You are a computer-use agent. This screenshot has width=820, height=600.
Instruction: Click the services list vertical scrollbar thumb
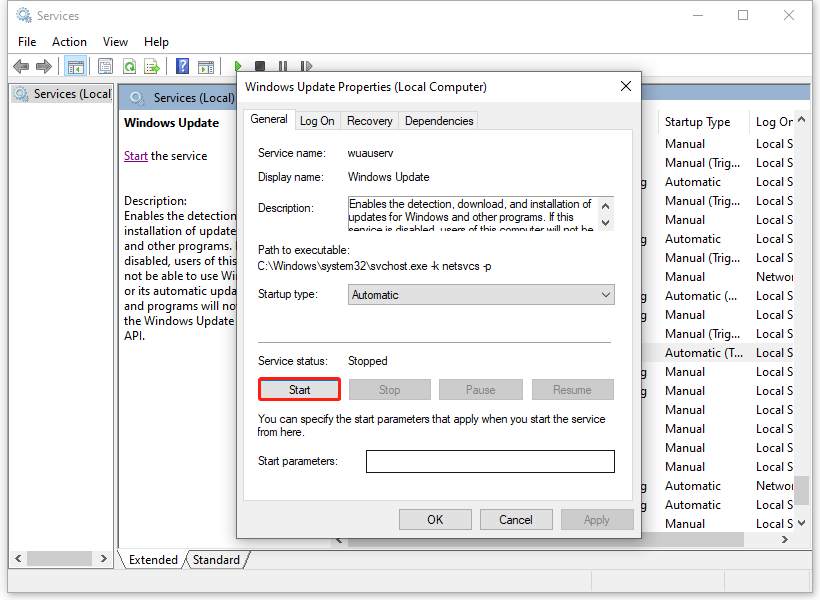click(802, 490)
